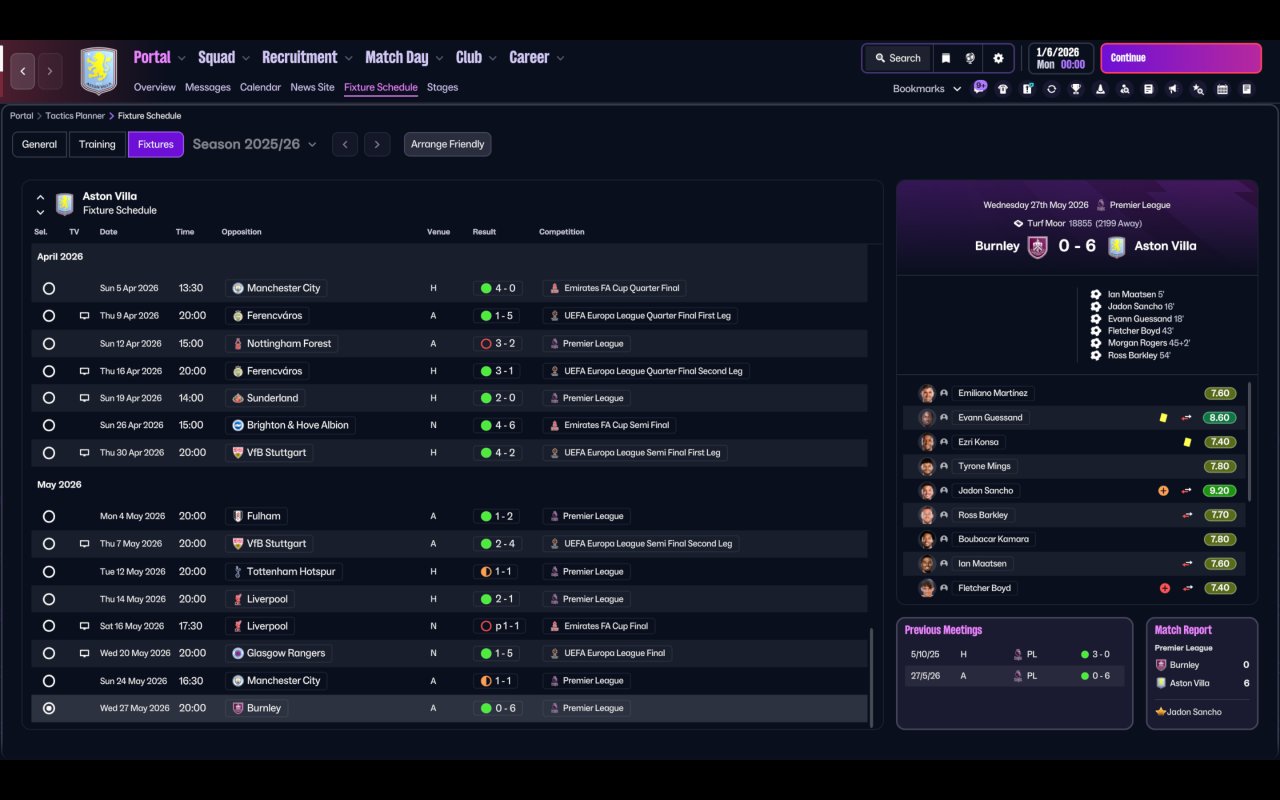Click the megaphone icon in the bookmarks bar
Viewport: 1280px width, 800px height.
[x=1173, y=89]
